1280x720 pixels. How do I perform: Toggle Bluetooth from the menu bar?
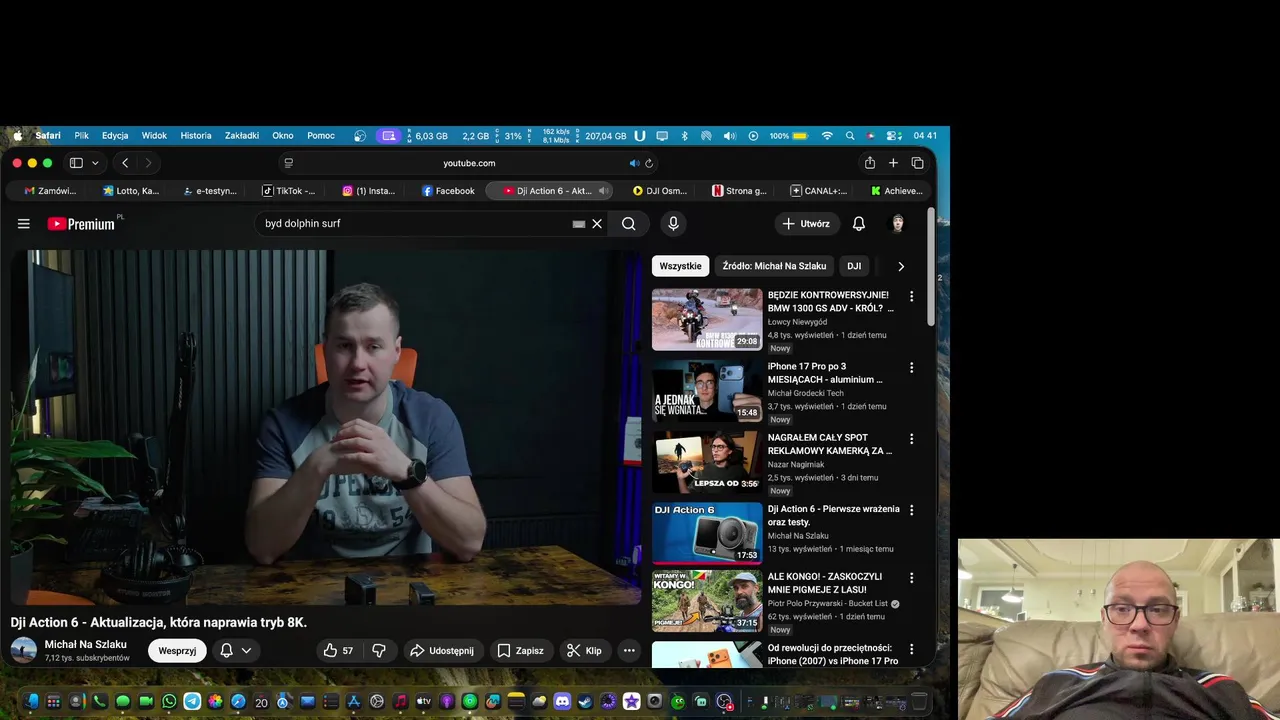[685, 136]
